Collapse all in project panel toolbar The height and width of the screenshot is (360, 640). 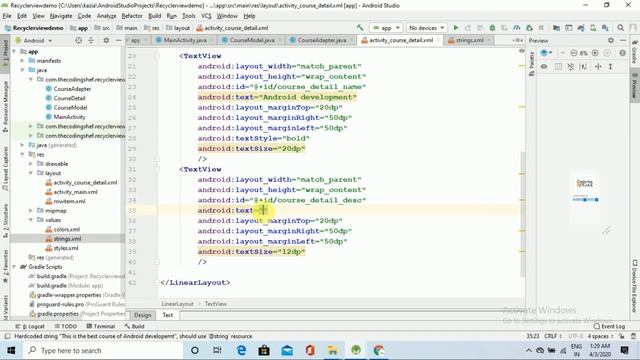click(x=91, y=40)
